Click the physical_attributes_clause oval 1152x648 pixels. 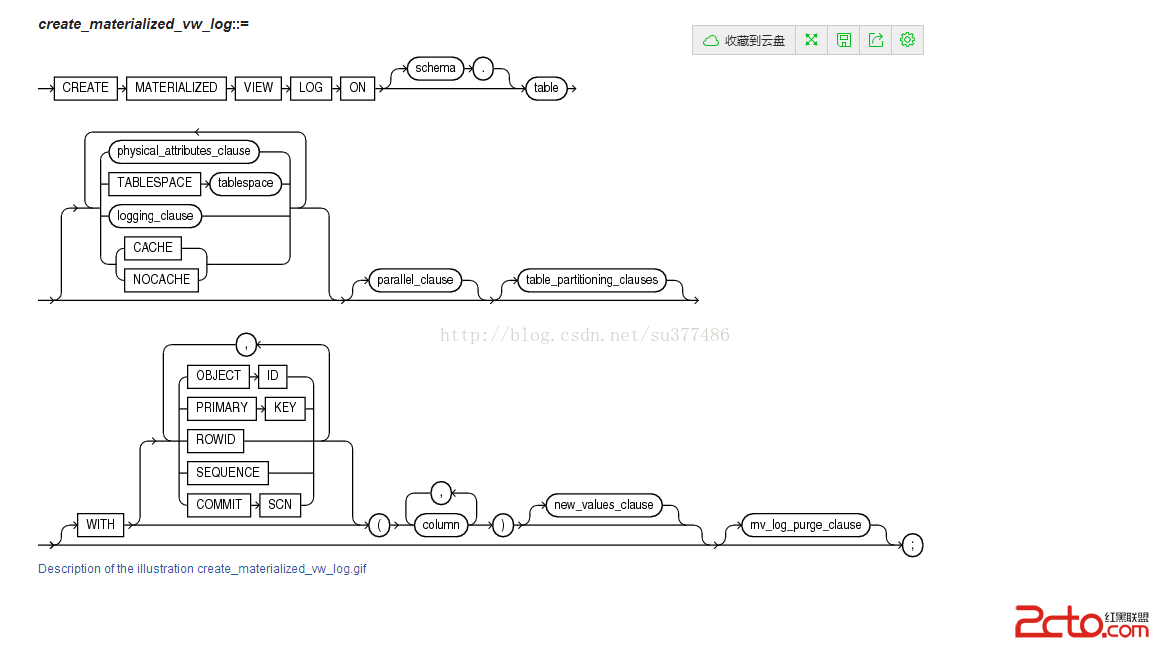[184, 151]
